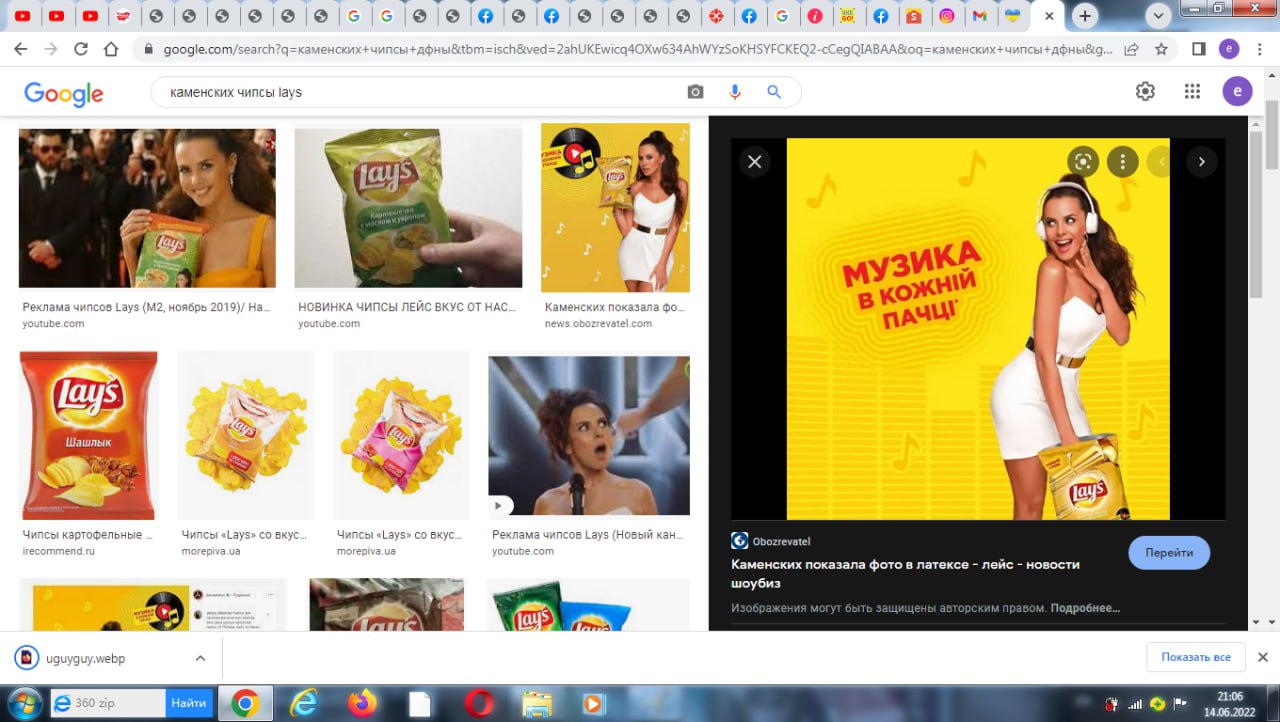Start search by image with camera icon
This screenshot has height=722, width=1280.
tap(695, 92)
